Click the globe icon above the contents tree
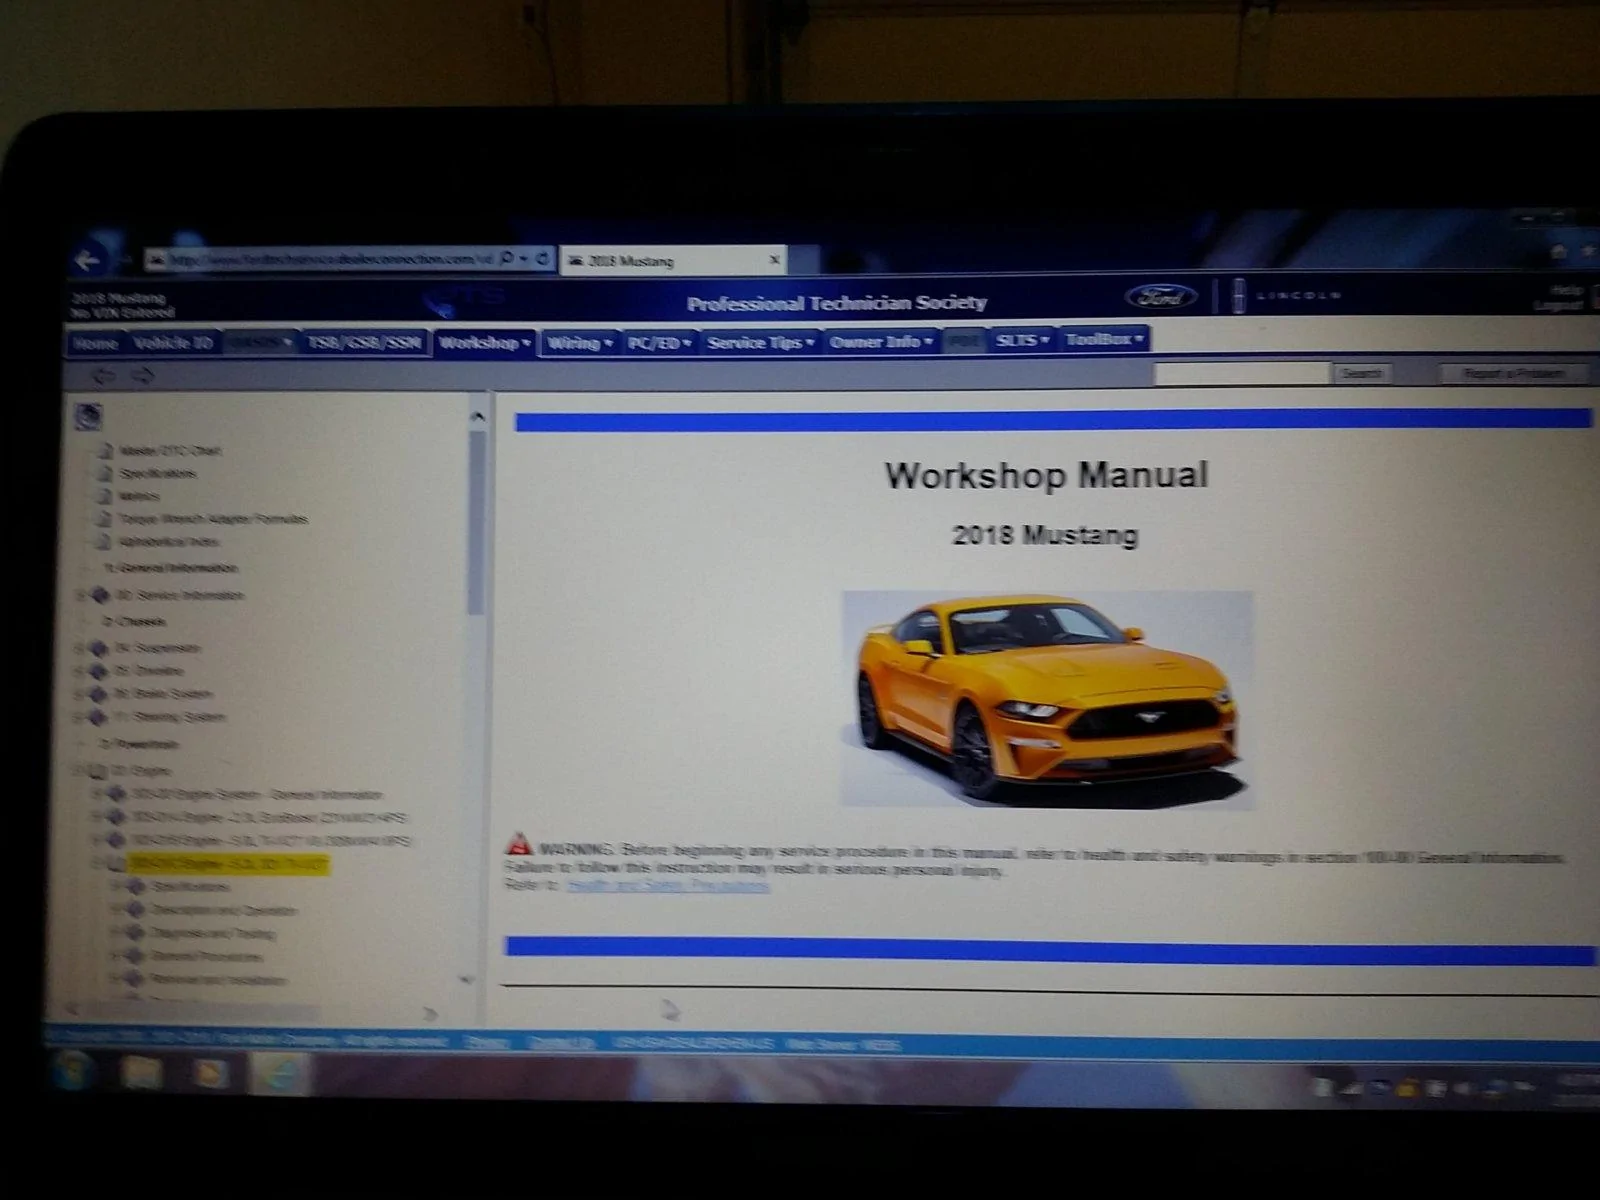 coord(89,417)
